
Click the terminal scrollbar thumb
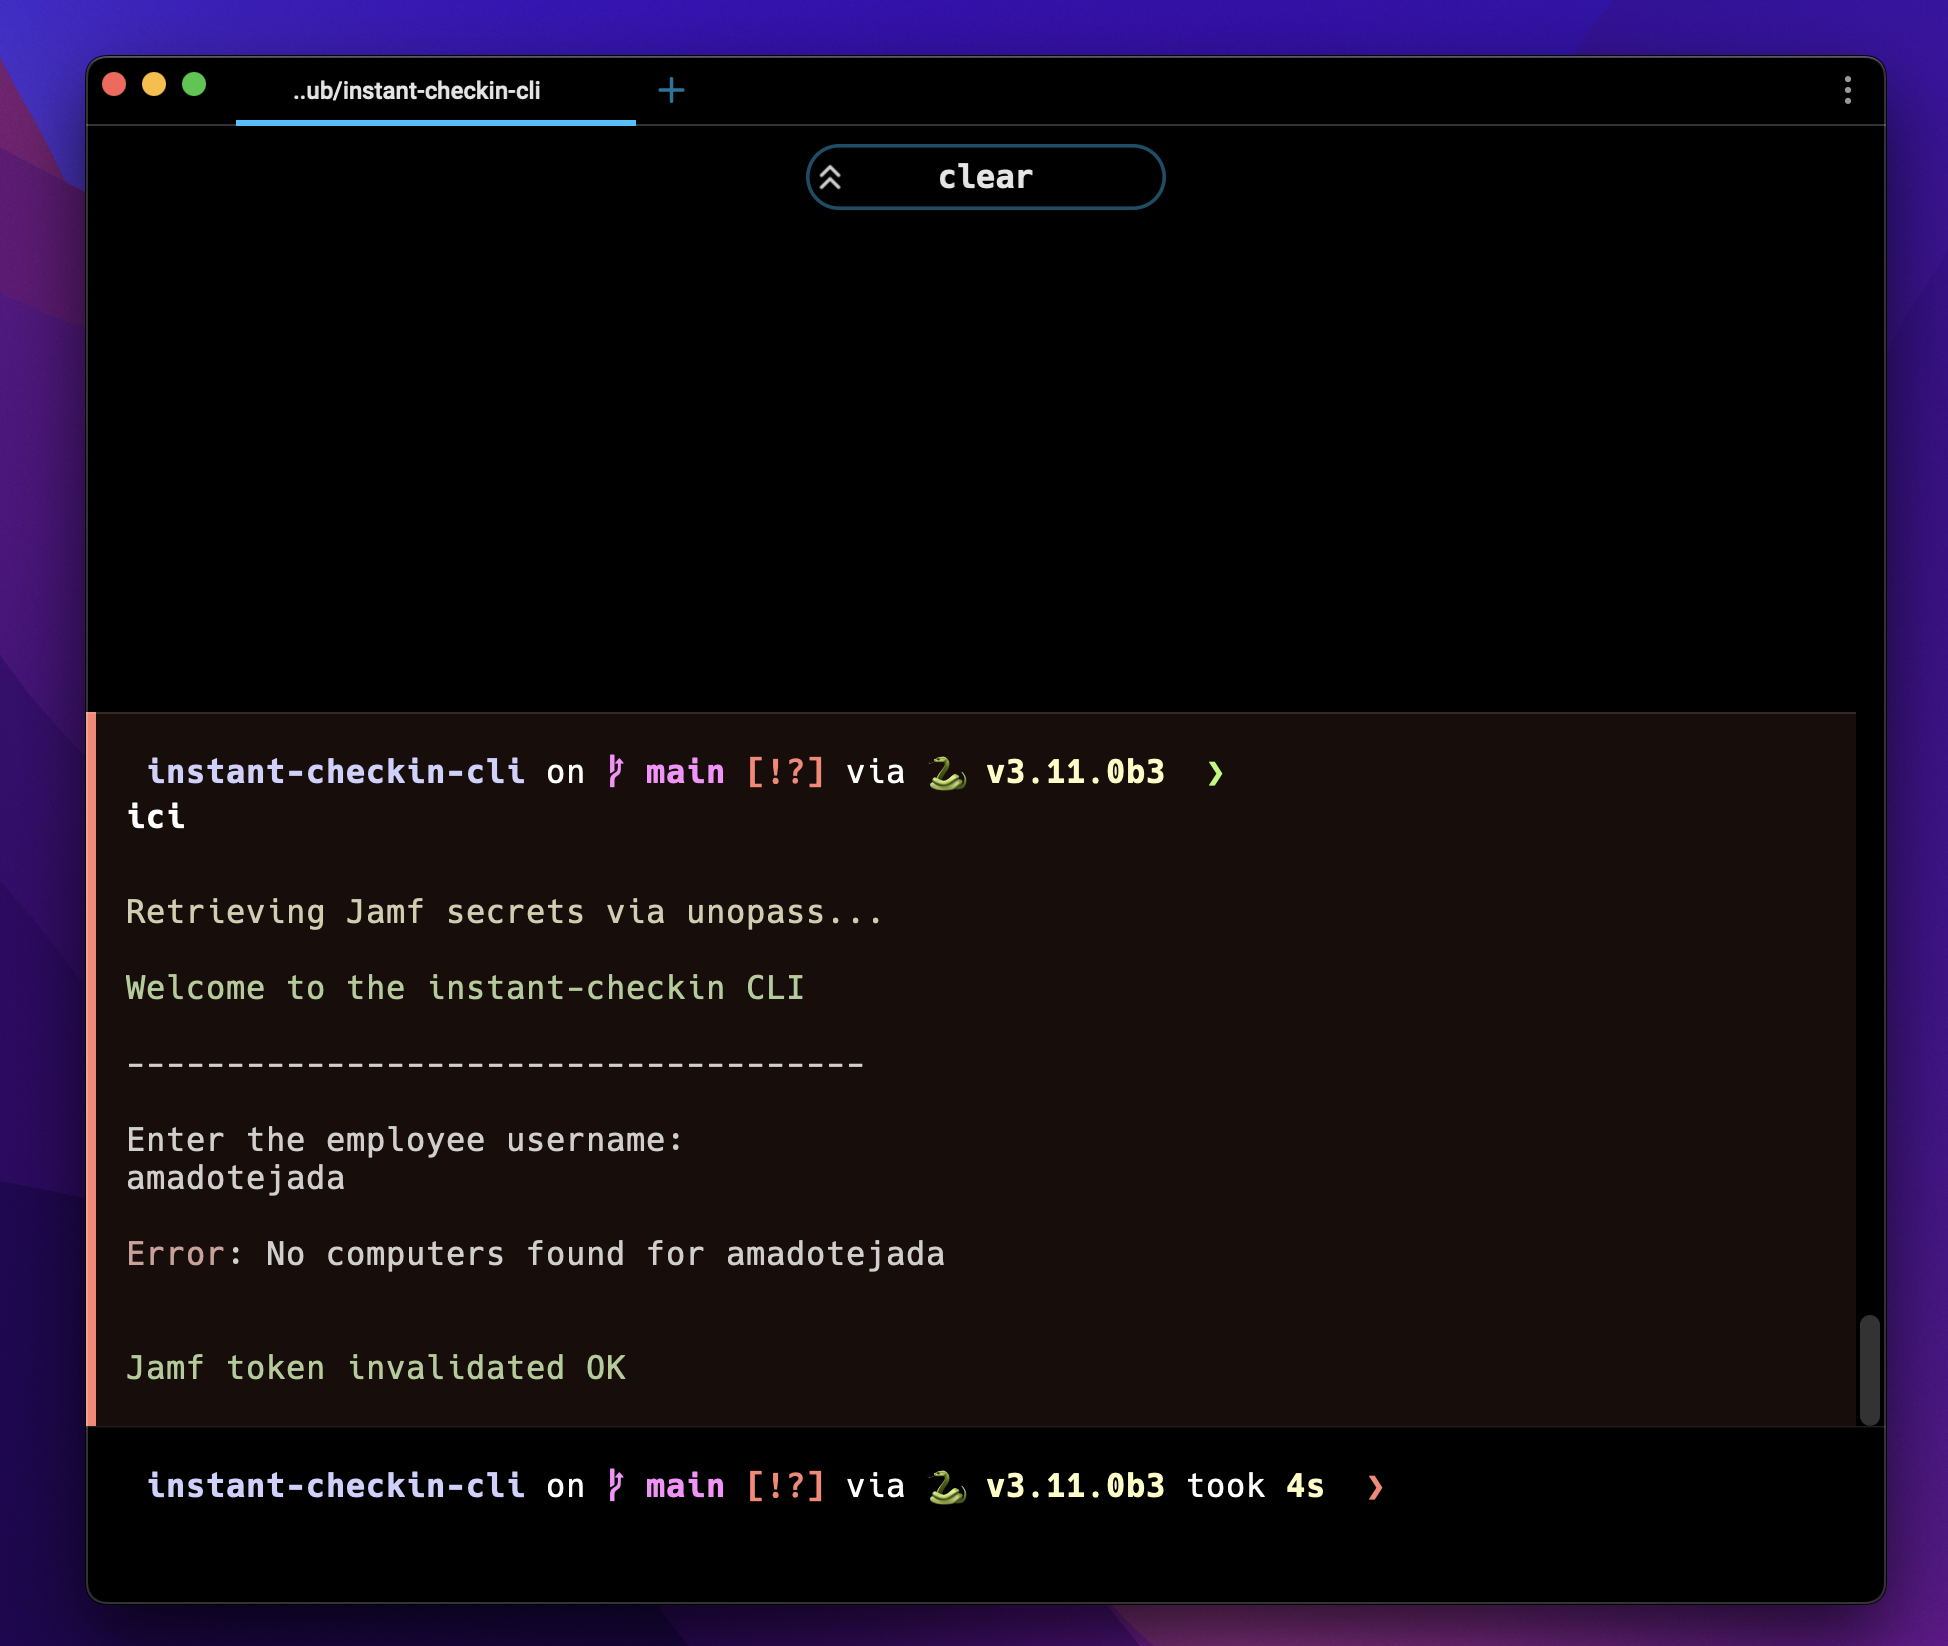(x=1868, y=1369)
